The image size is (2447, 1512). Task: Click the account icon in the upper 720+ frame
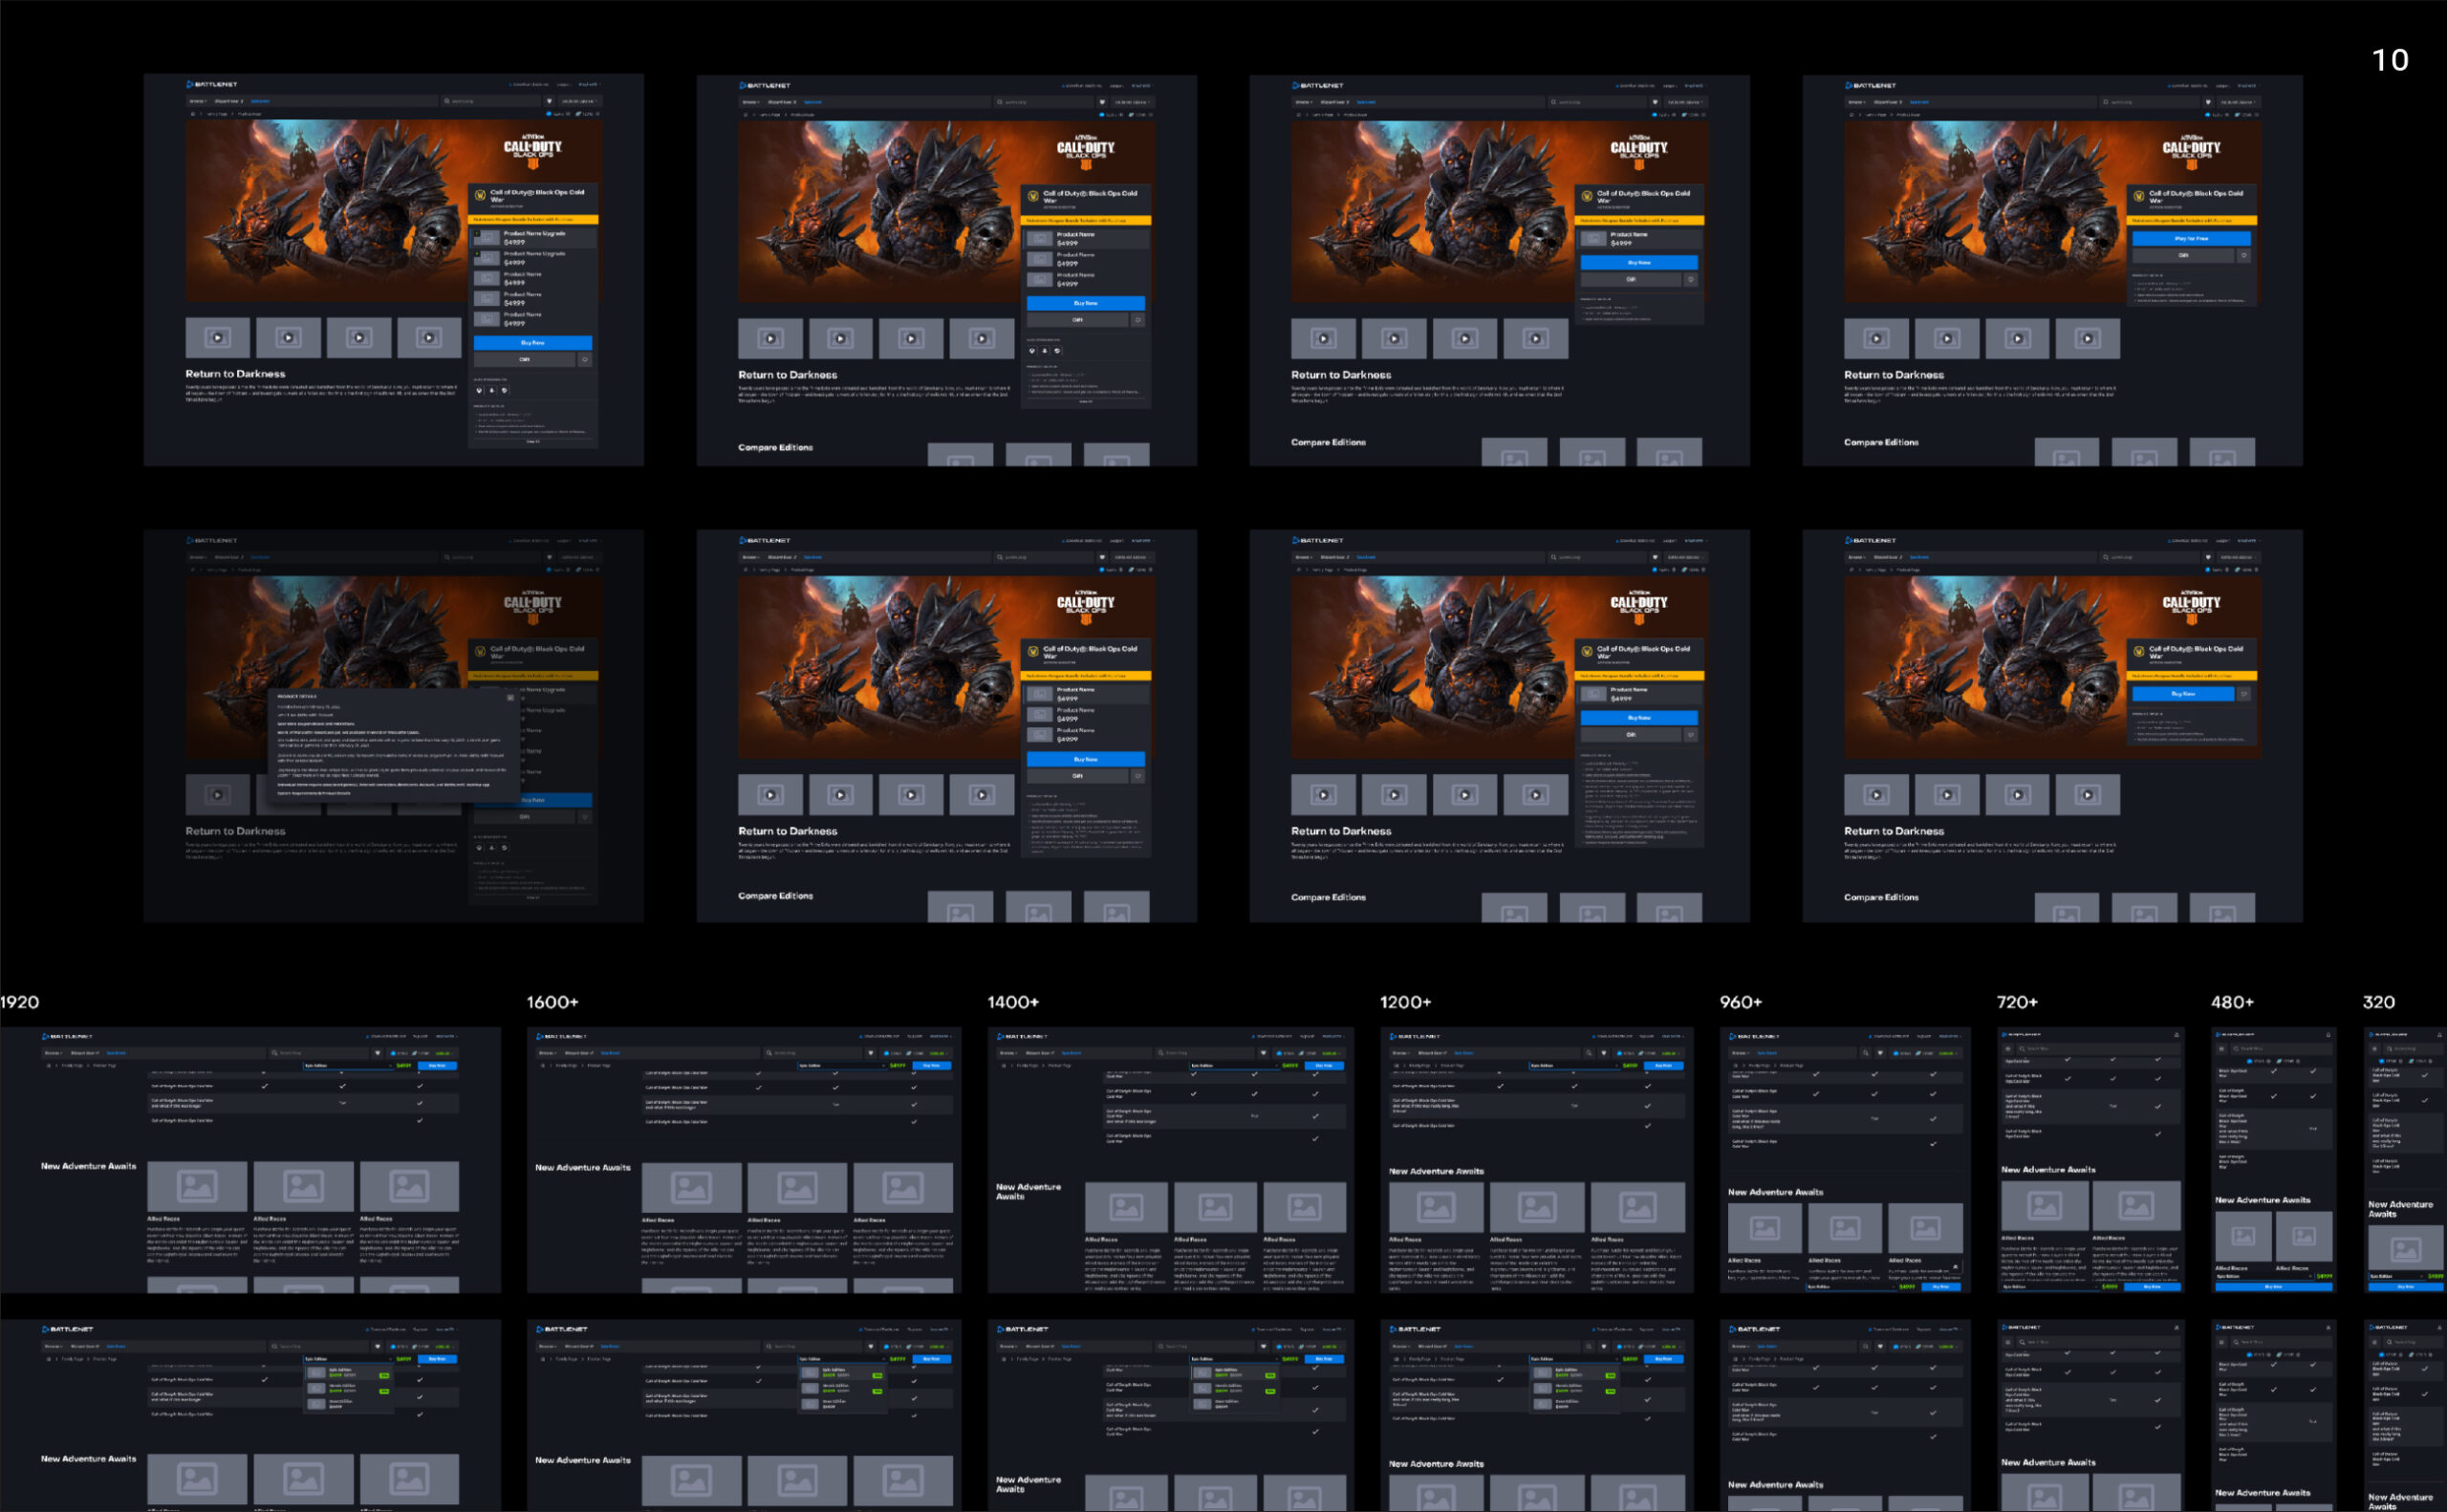coord(2176,1035)
